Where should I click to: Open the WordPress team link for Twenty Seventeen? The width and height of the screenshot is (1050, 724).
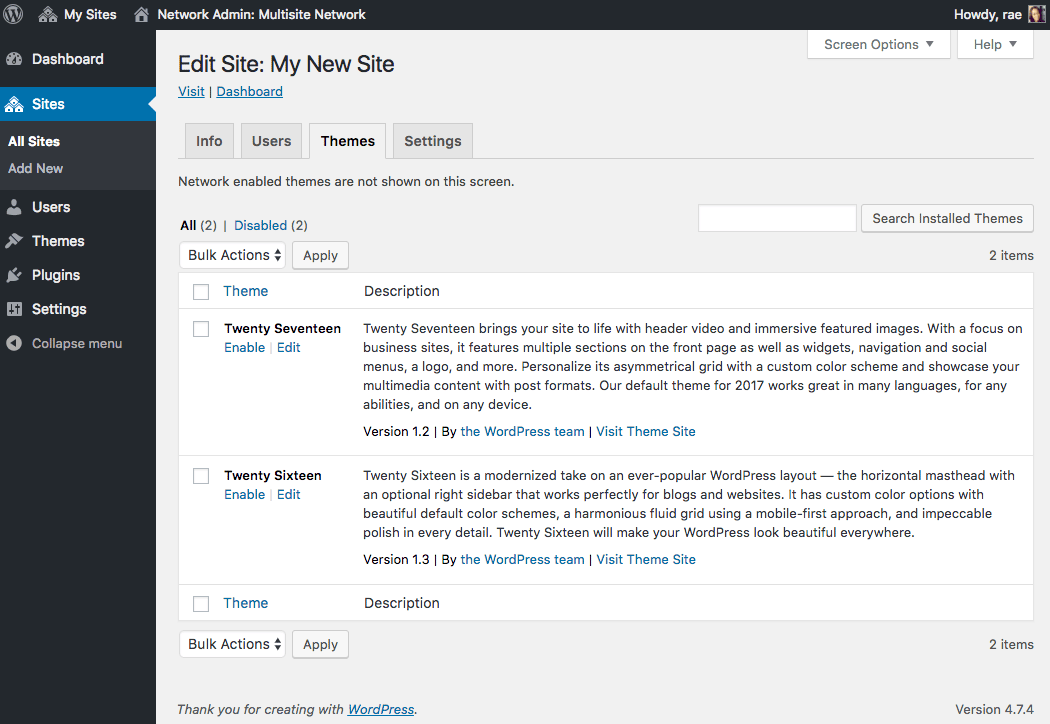522,431
